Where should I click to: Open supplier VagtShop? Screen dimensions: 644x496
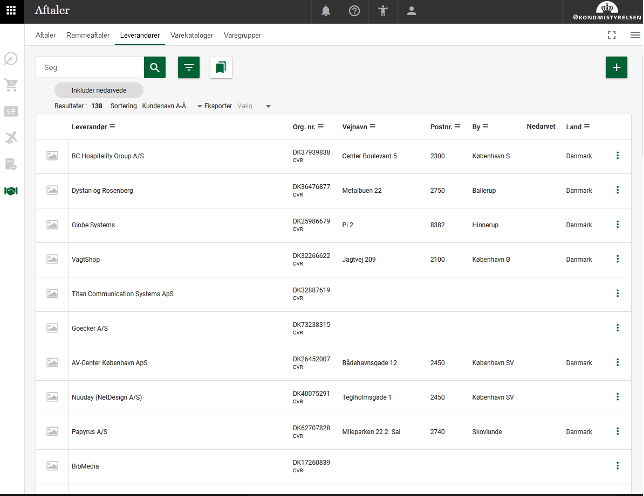point(85,259)
